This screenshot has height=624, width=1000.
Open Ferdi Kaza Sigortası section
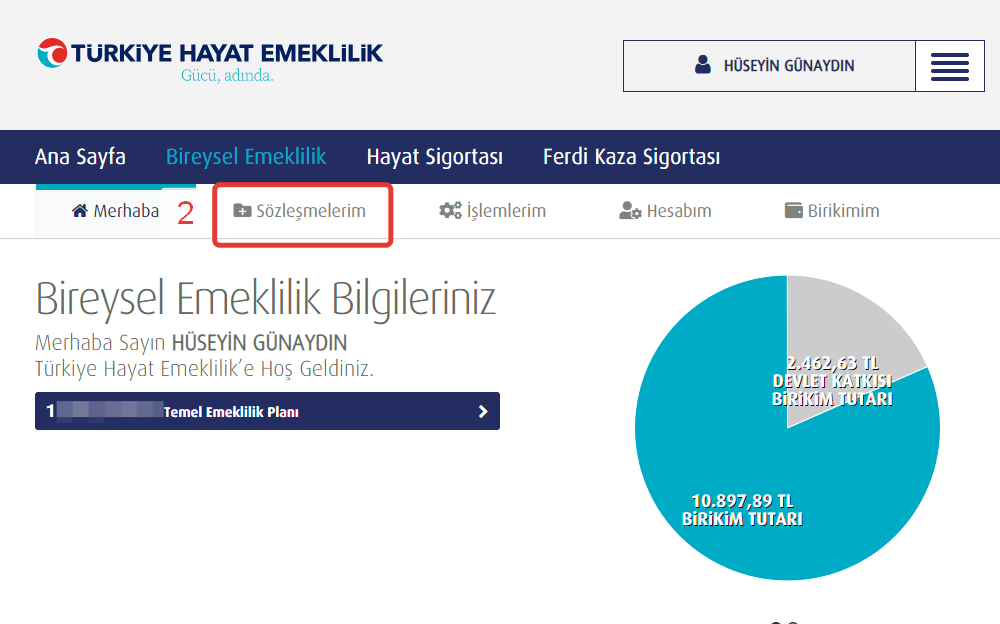632,157
